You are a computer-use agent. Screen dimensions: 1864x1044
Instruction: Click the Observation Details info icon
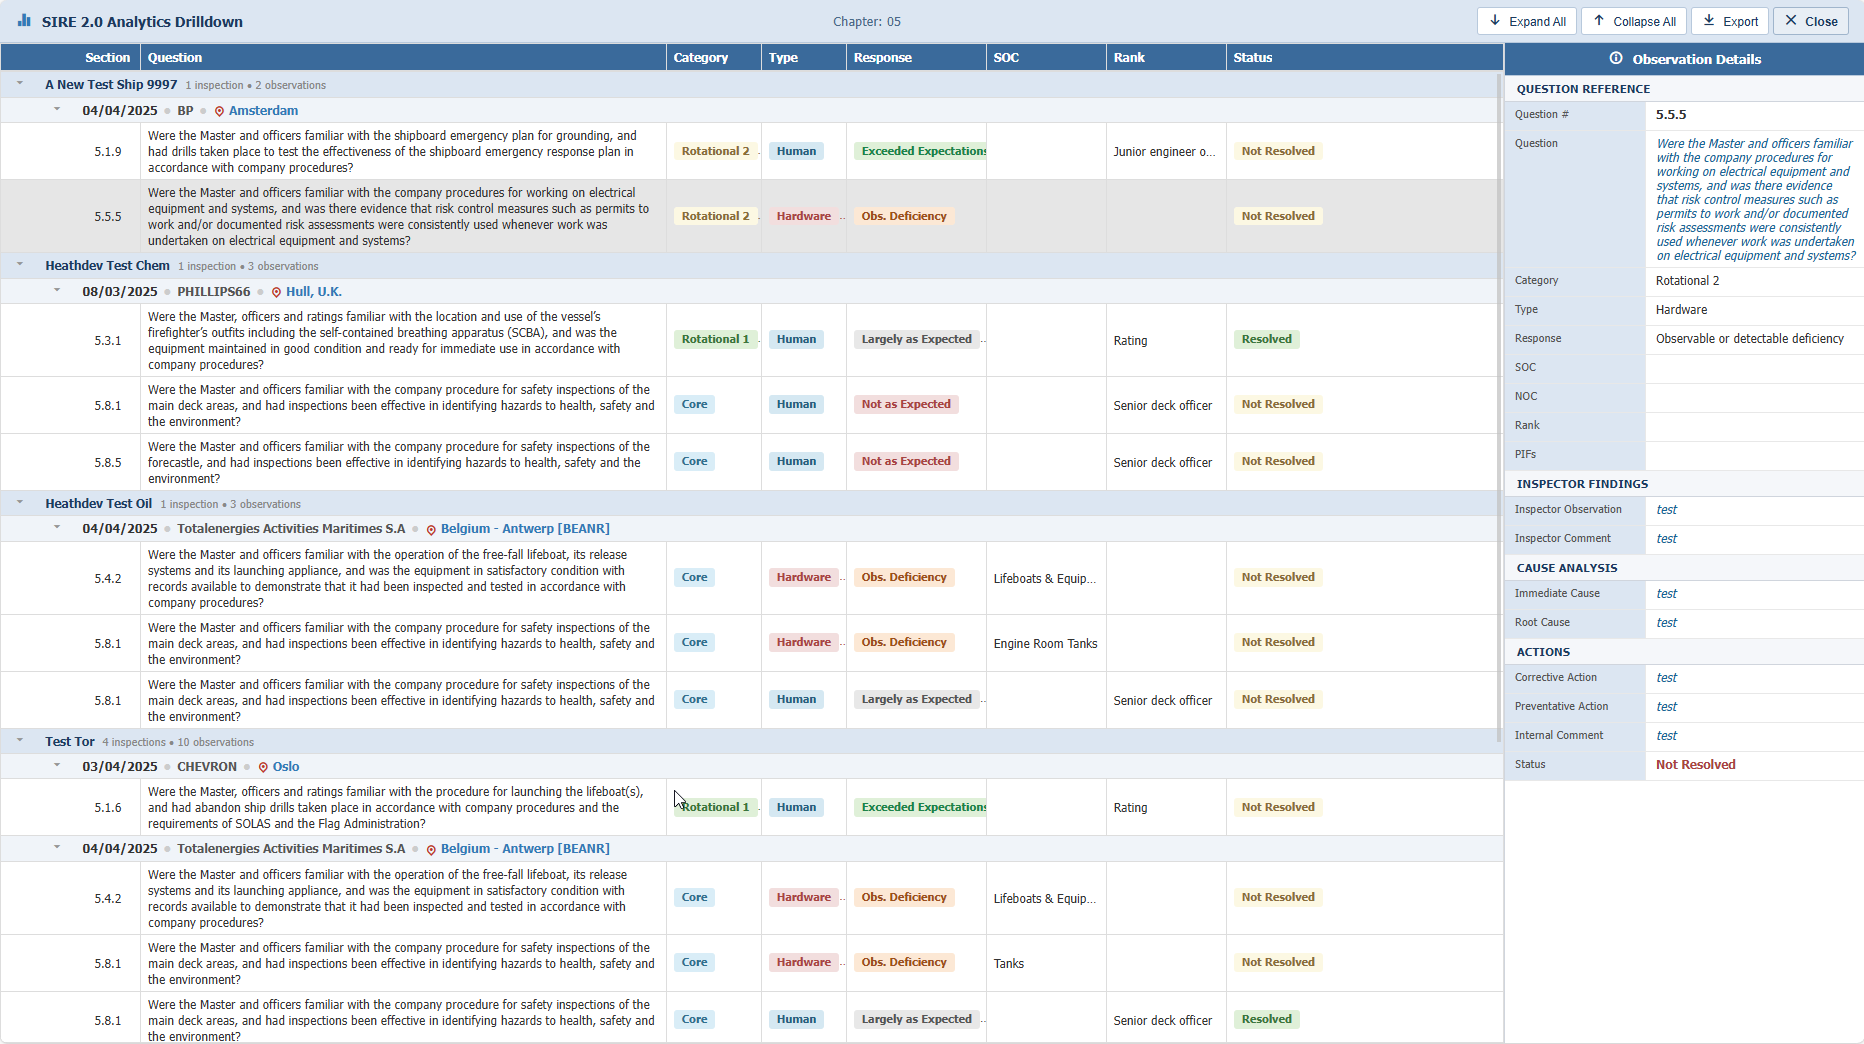click(x=1616, y=59)
